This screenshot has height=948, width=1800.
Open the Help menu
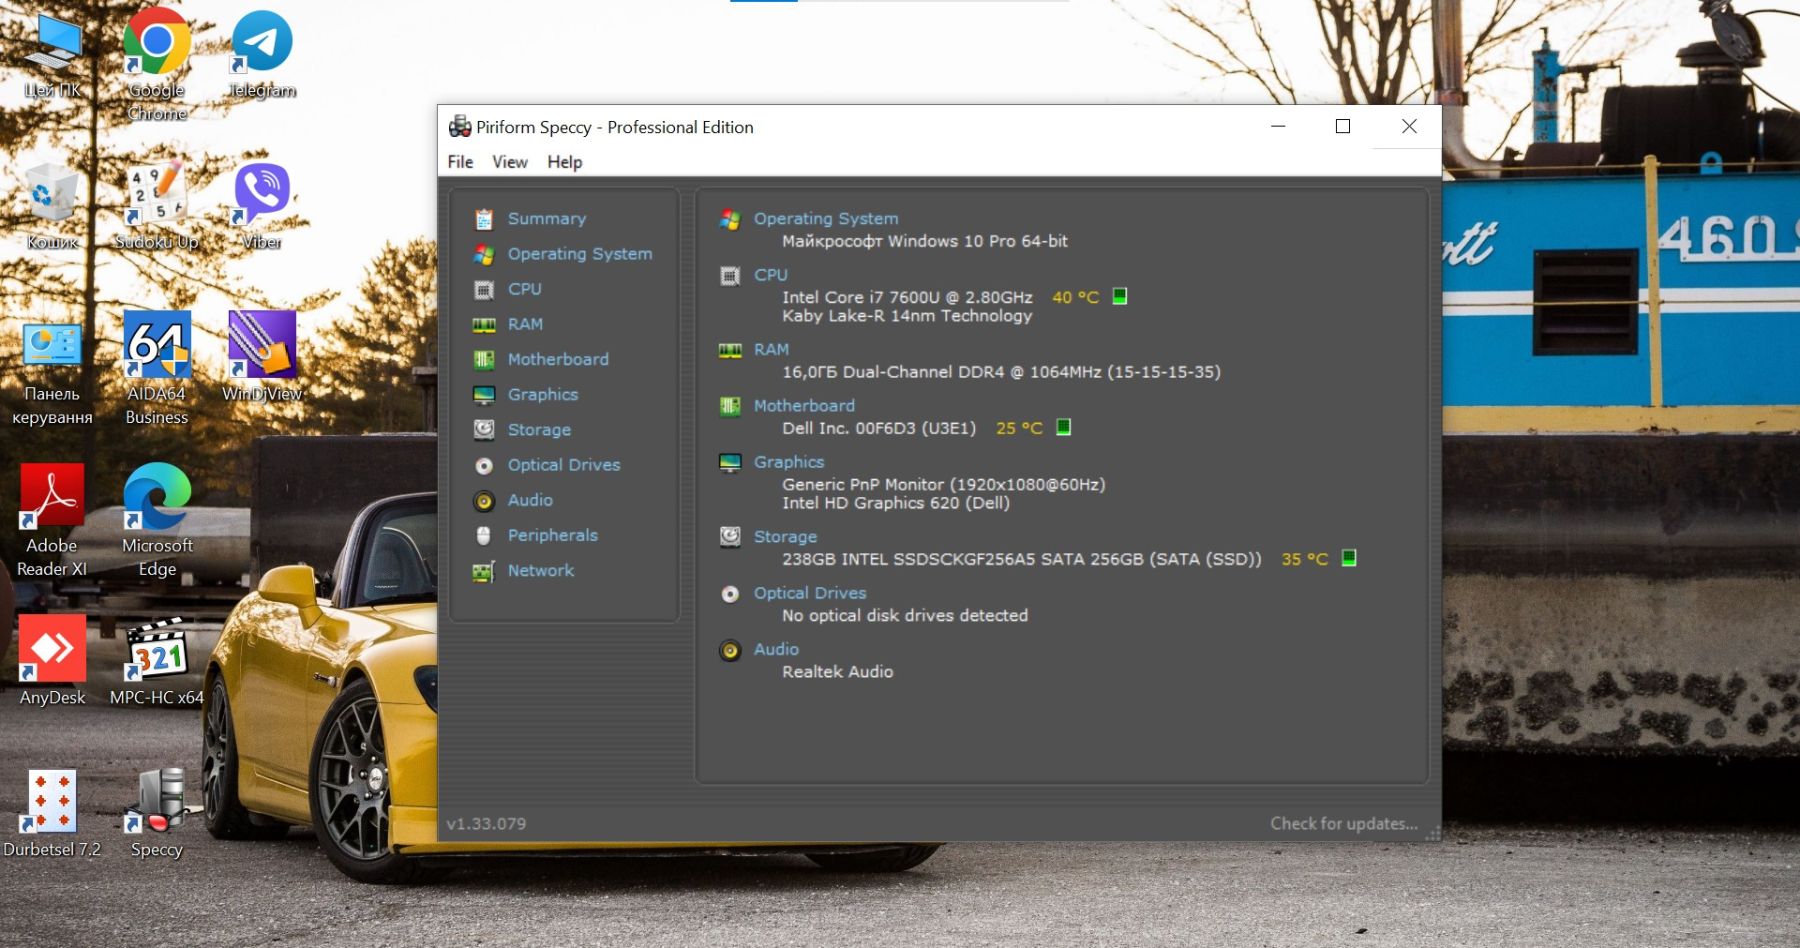pyautogui.click(x=564, y=162)
